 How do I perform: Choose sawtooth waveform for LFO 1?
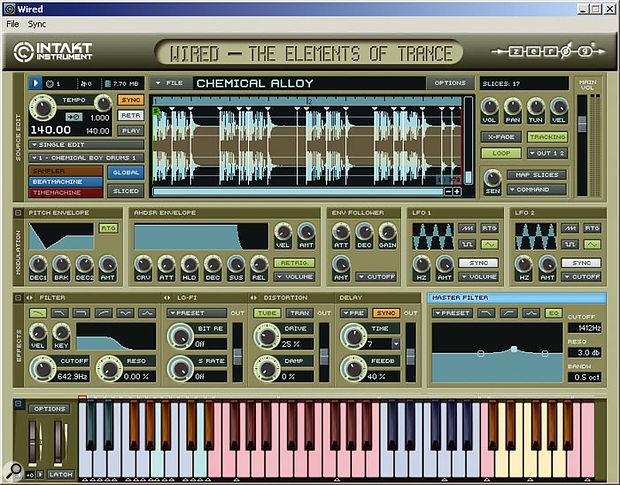pos(467,228)
